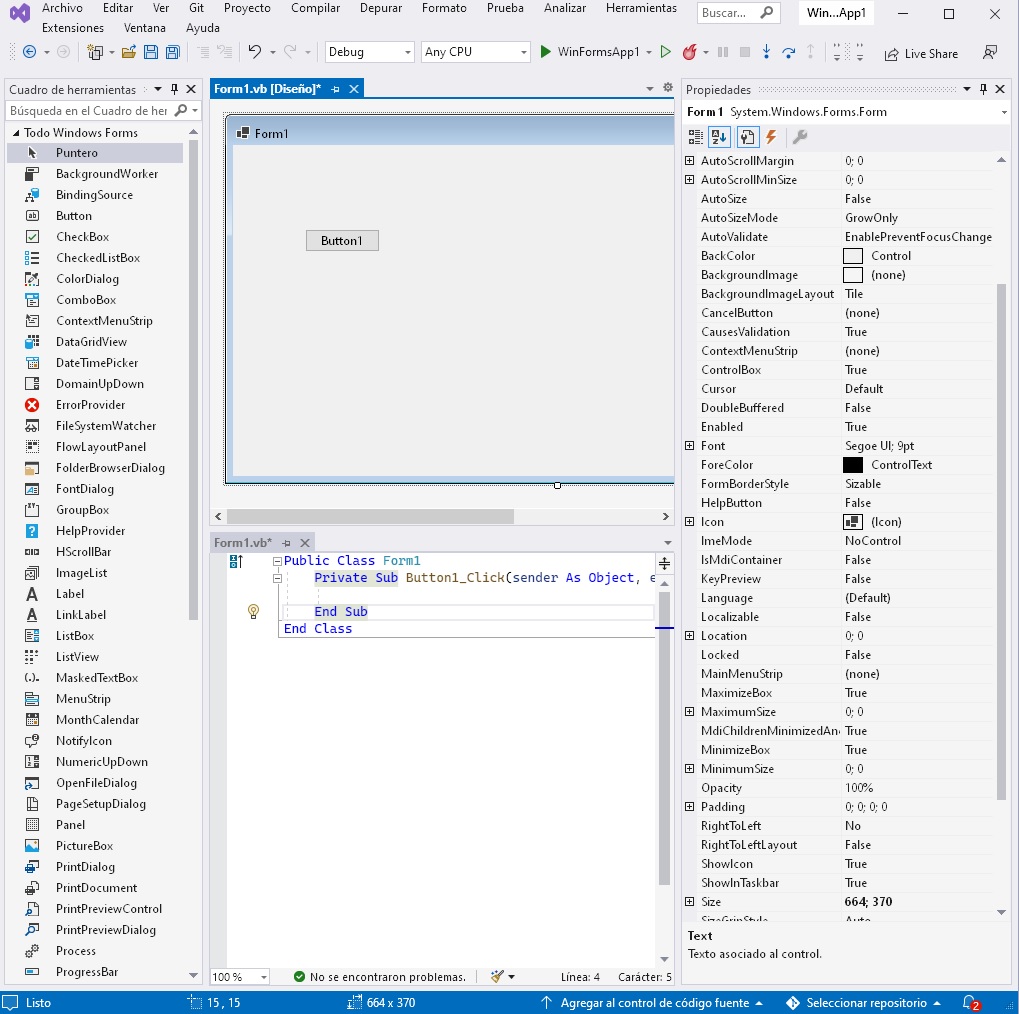
Task: Click Agregar al control de código fuente
Action: tap(654, 1003)
